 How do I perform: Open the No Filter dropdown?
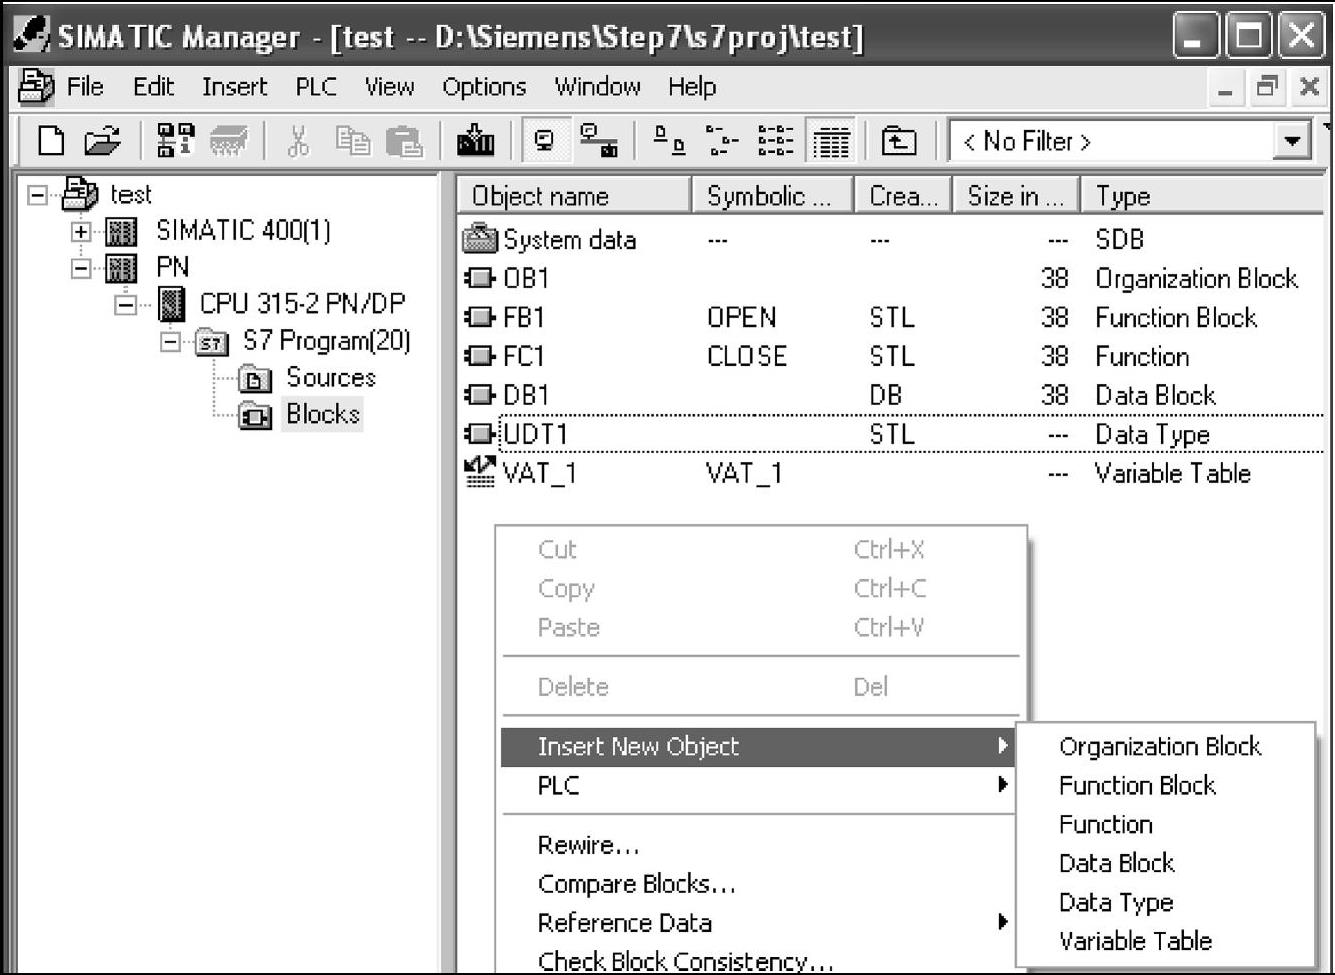1292,141
